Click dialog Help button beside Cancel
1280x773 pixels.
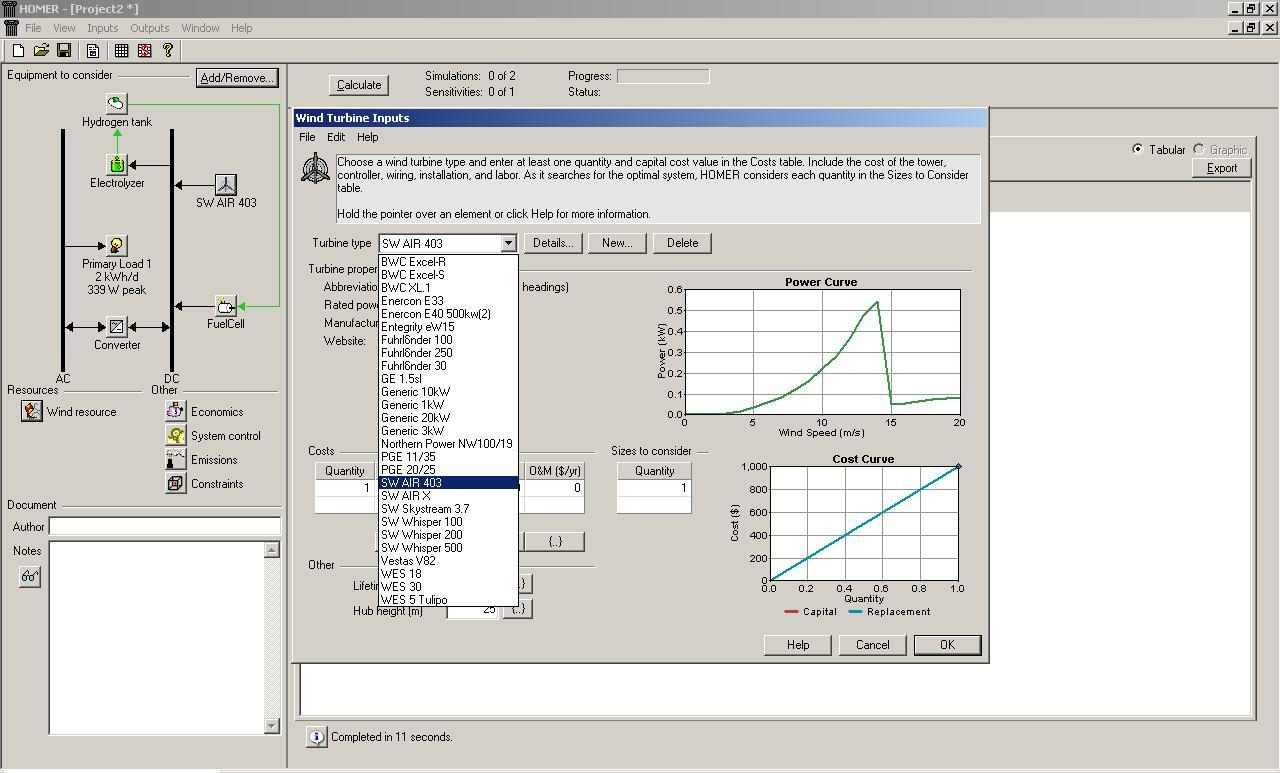(x=798, y=645)
